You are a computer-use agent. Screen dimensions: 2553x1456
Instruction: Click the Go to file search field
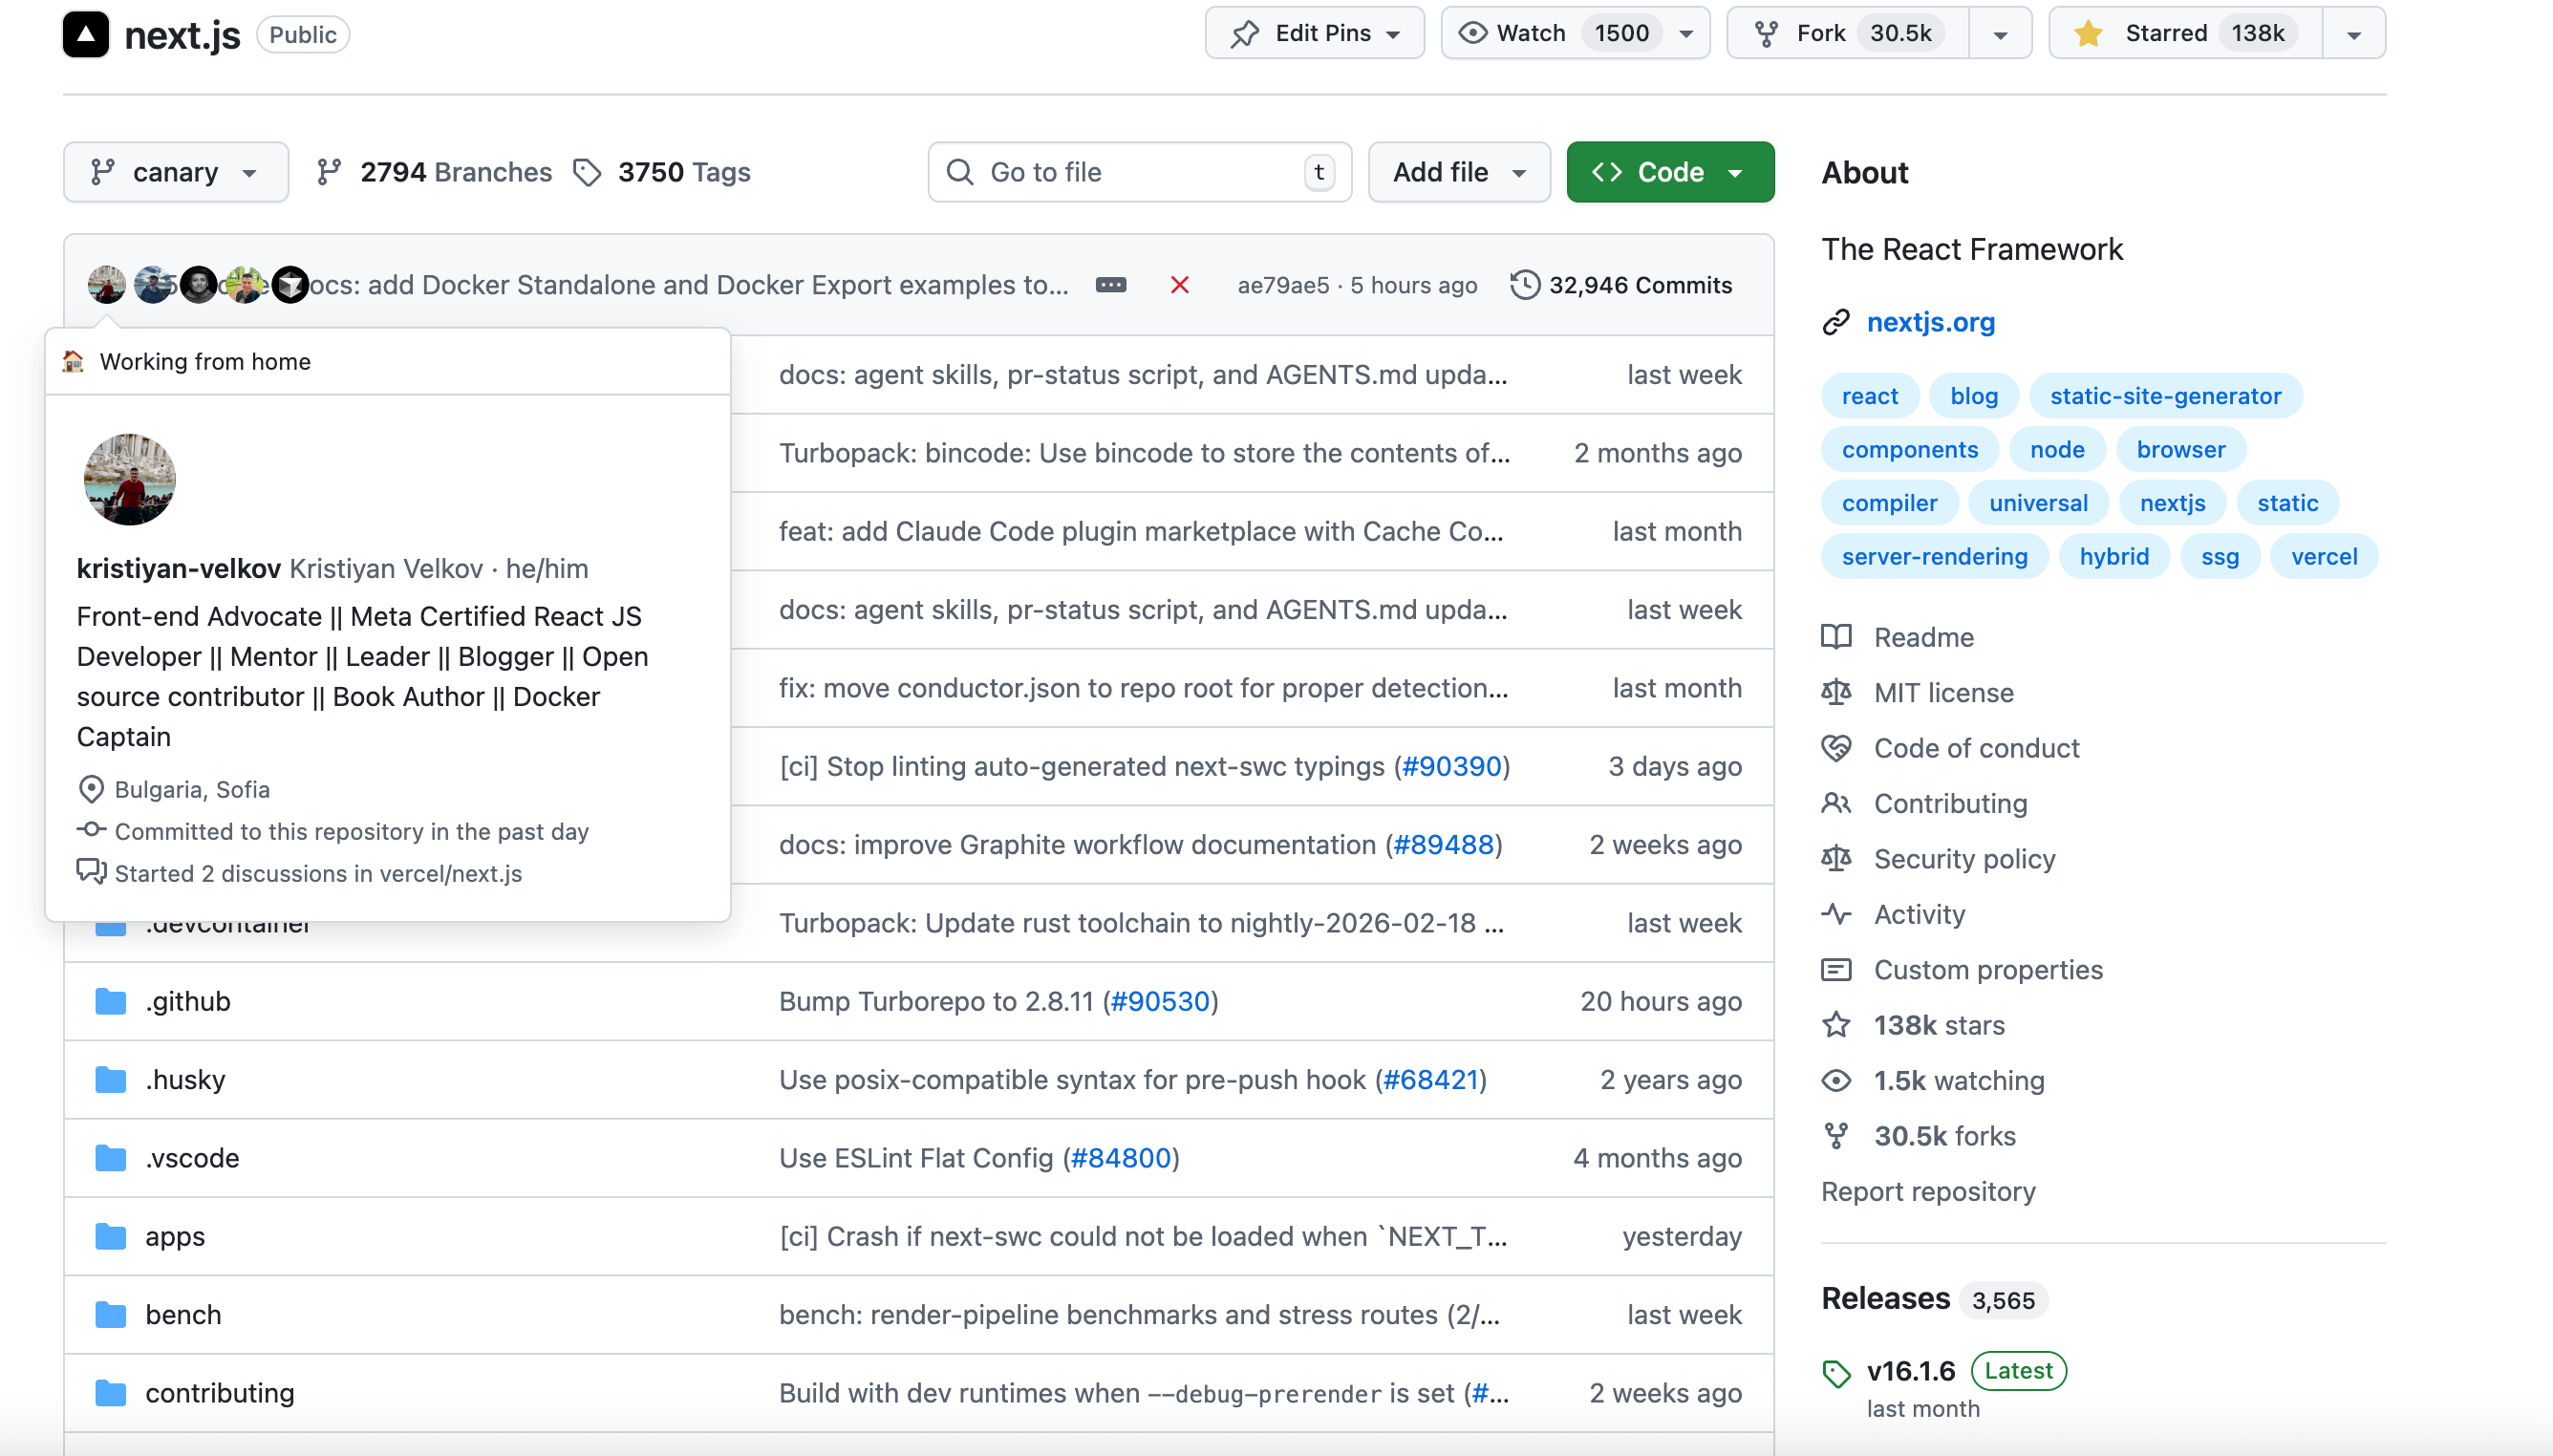1139,172
